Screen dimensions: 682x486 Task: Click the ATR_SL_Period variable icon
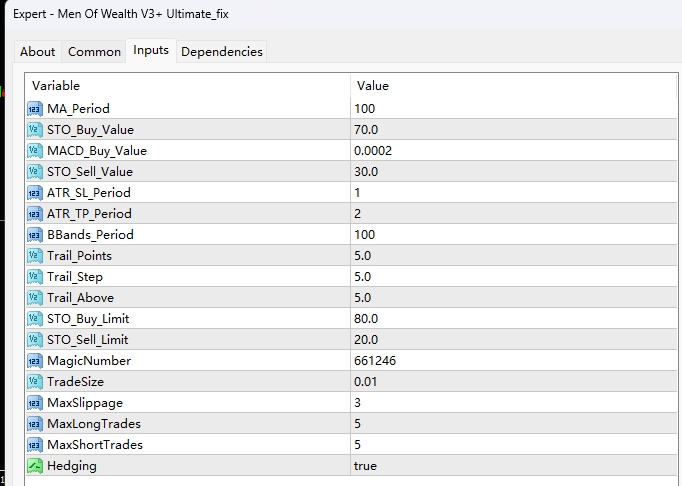coord(35,192)
